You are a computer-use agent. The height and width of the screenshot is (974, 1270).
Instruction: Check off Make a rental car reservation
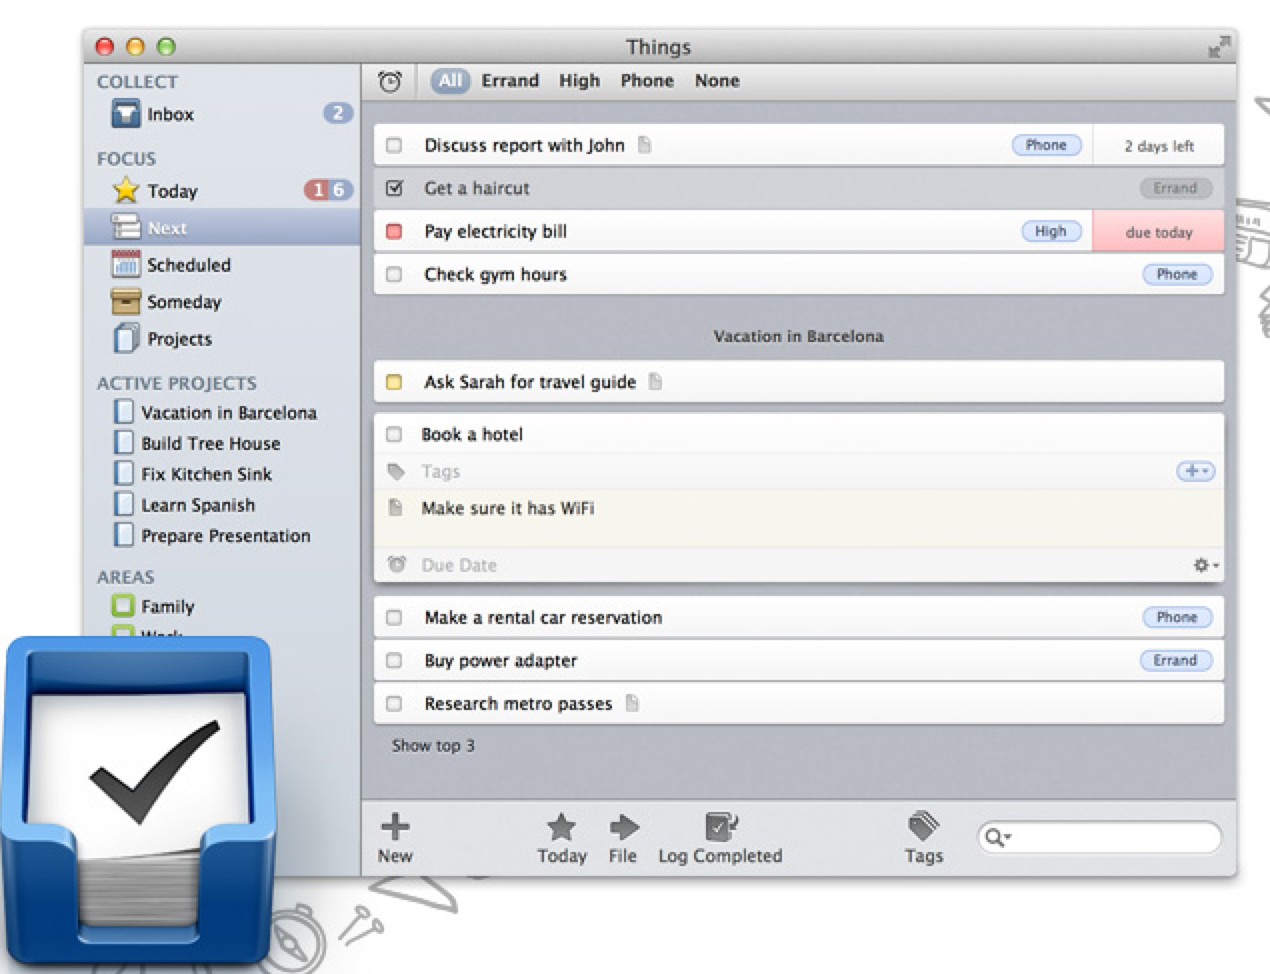[x=394, y=617]
